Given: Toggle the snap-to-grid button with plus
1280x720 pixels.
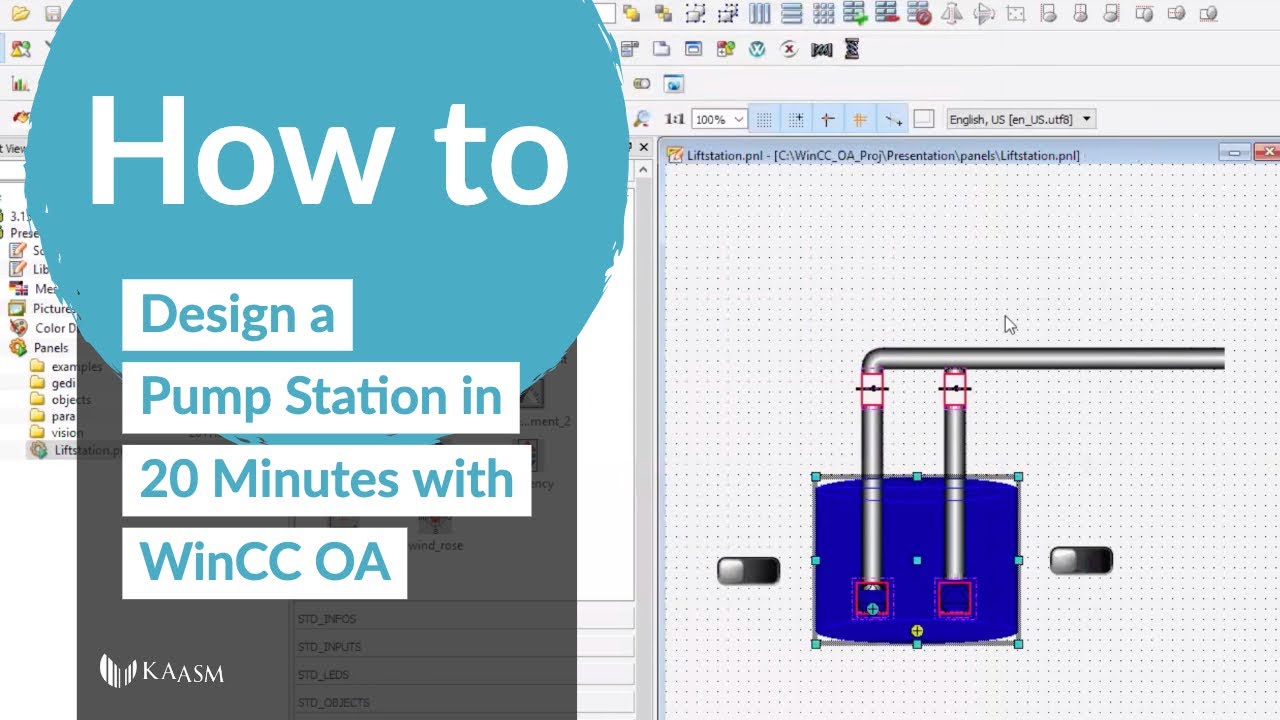Looking at the screenshot, I should pos(796,119).
